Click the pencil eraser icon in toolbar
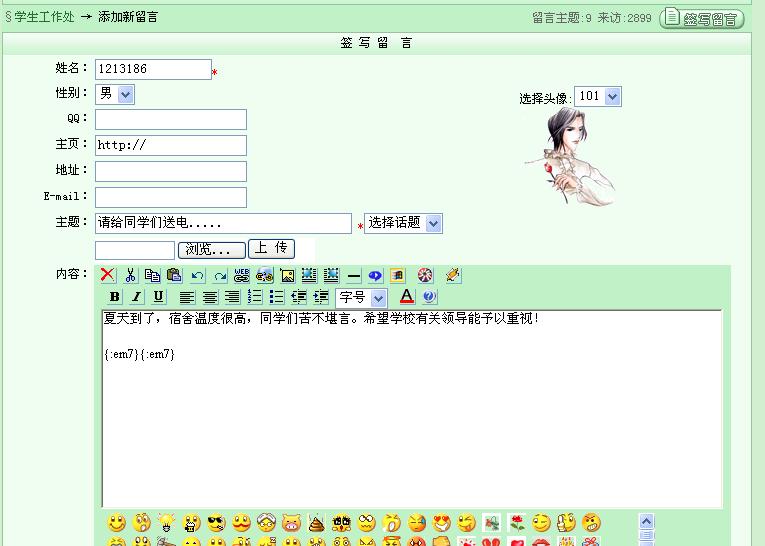Image resolution: width=765 pixels, height=546 pixels. pyautogui.click(x=453, y=275)
